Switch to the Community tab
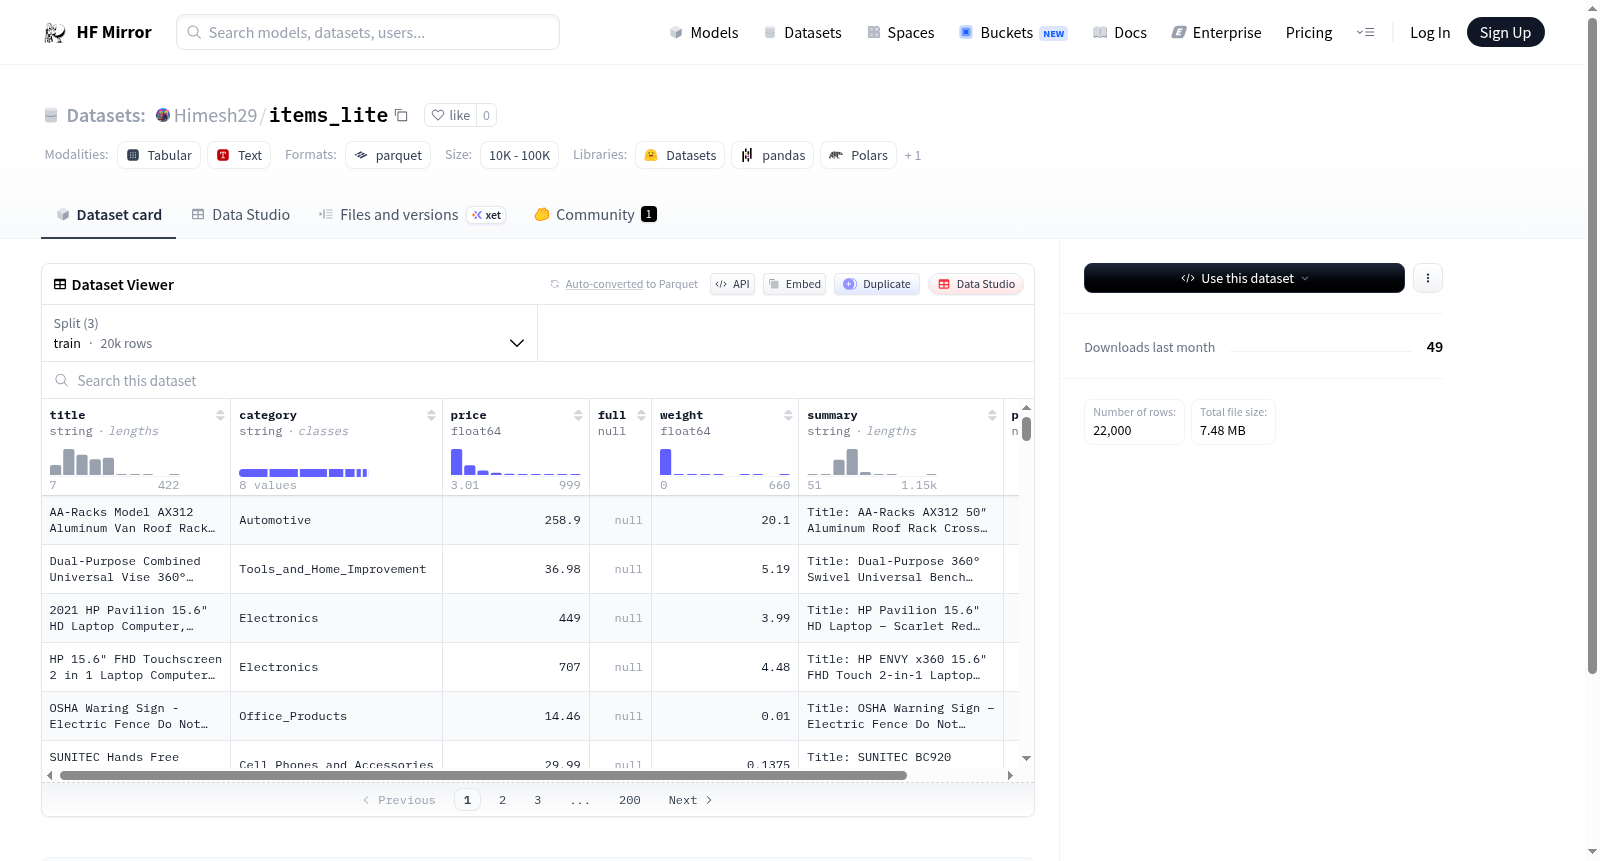 (596, 215)
